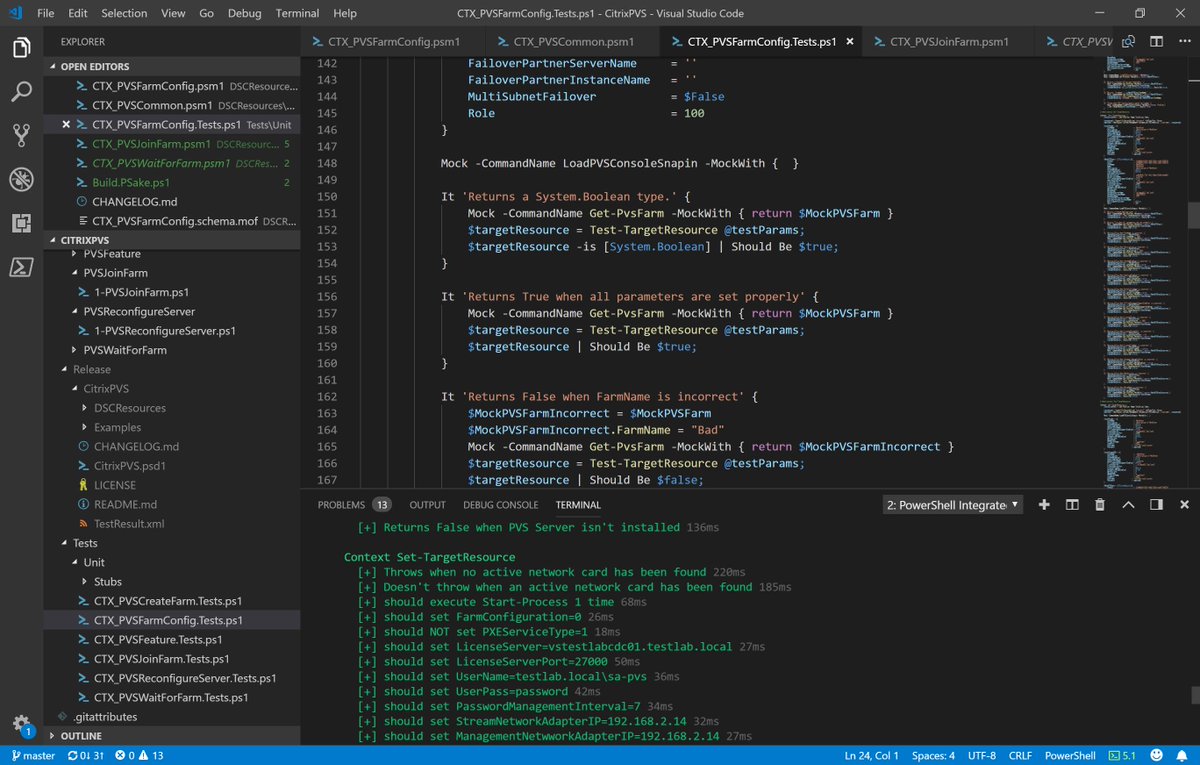Open the Search view in activity bar
This screenshot has width=1200, height=765.
(x=21, y=91)
